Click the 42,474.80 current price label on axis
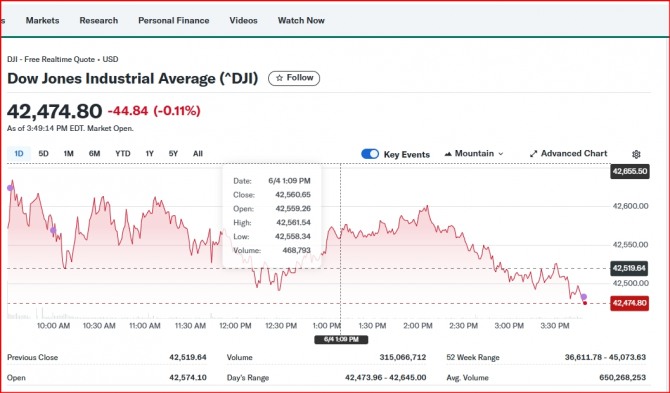 pyautogui.click(x=629, y=303)
